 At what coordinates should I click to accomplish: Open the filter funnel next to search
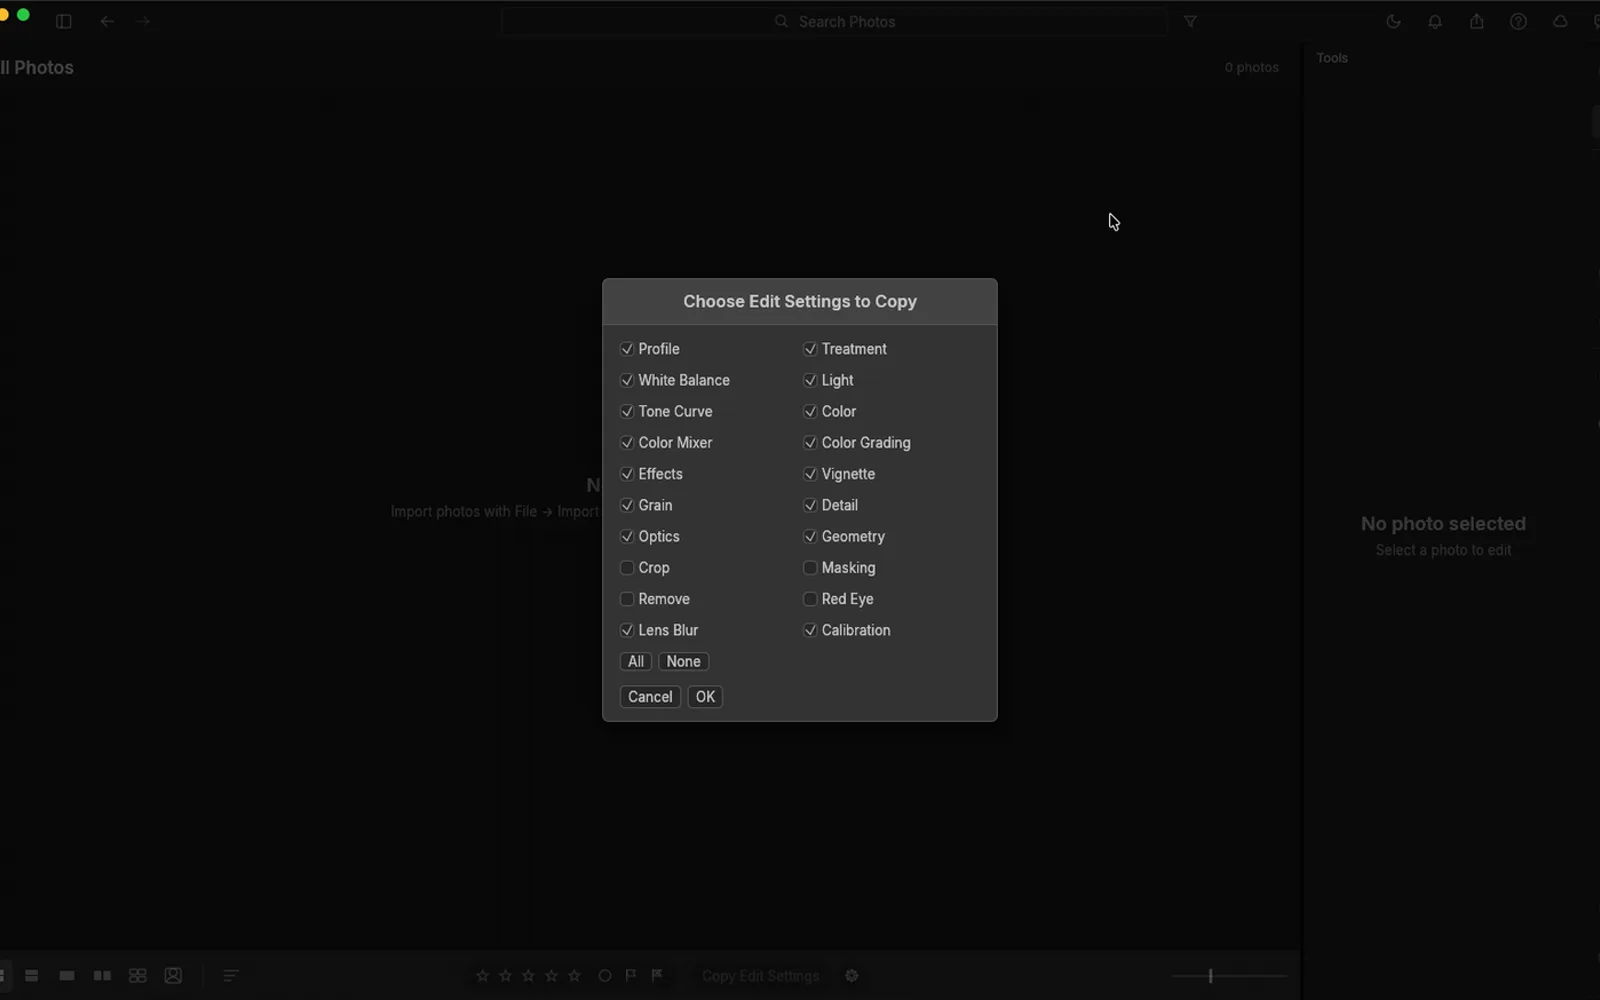point(1190,21)
